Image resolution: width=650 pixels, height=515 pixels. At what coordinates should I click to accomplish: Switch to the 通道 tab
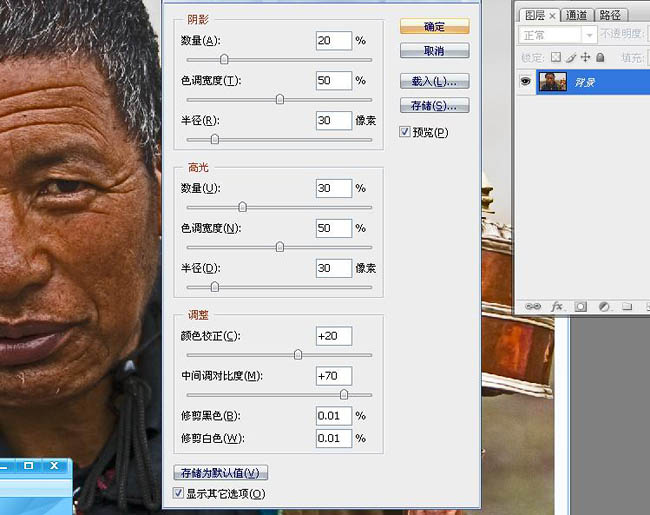point(576,15)
